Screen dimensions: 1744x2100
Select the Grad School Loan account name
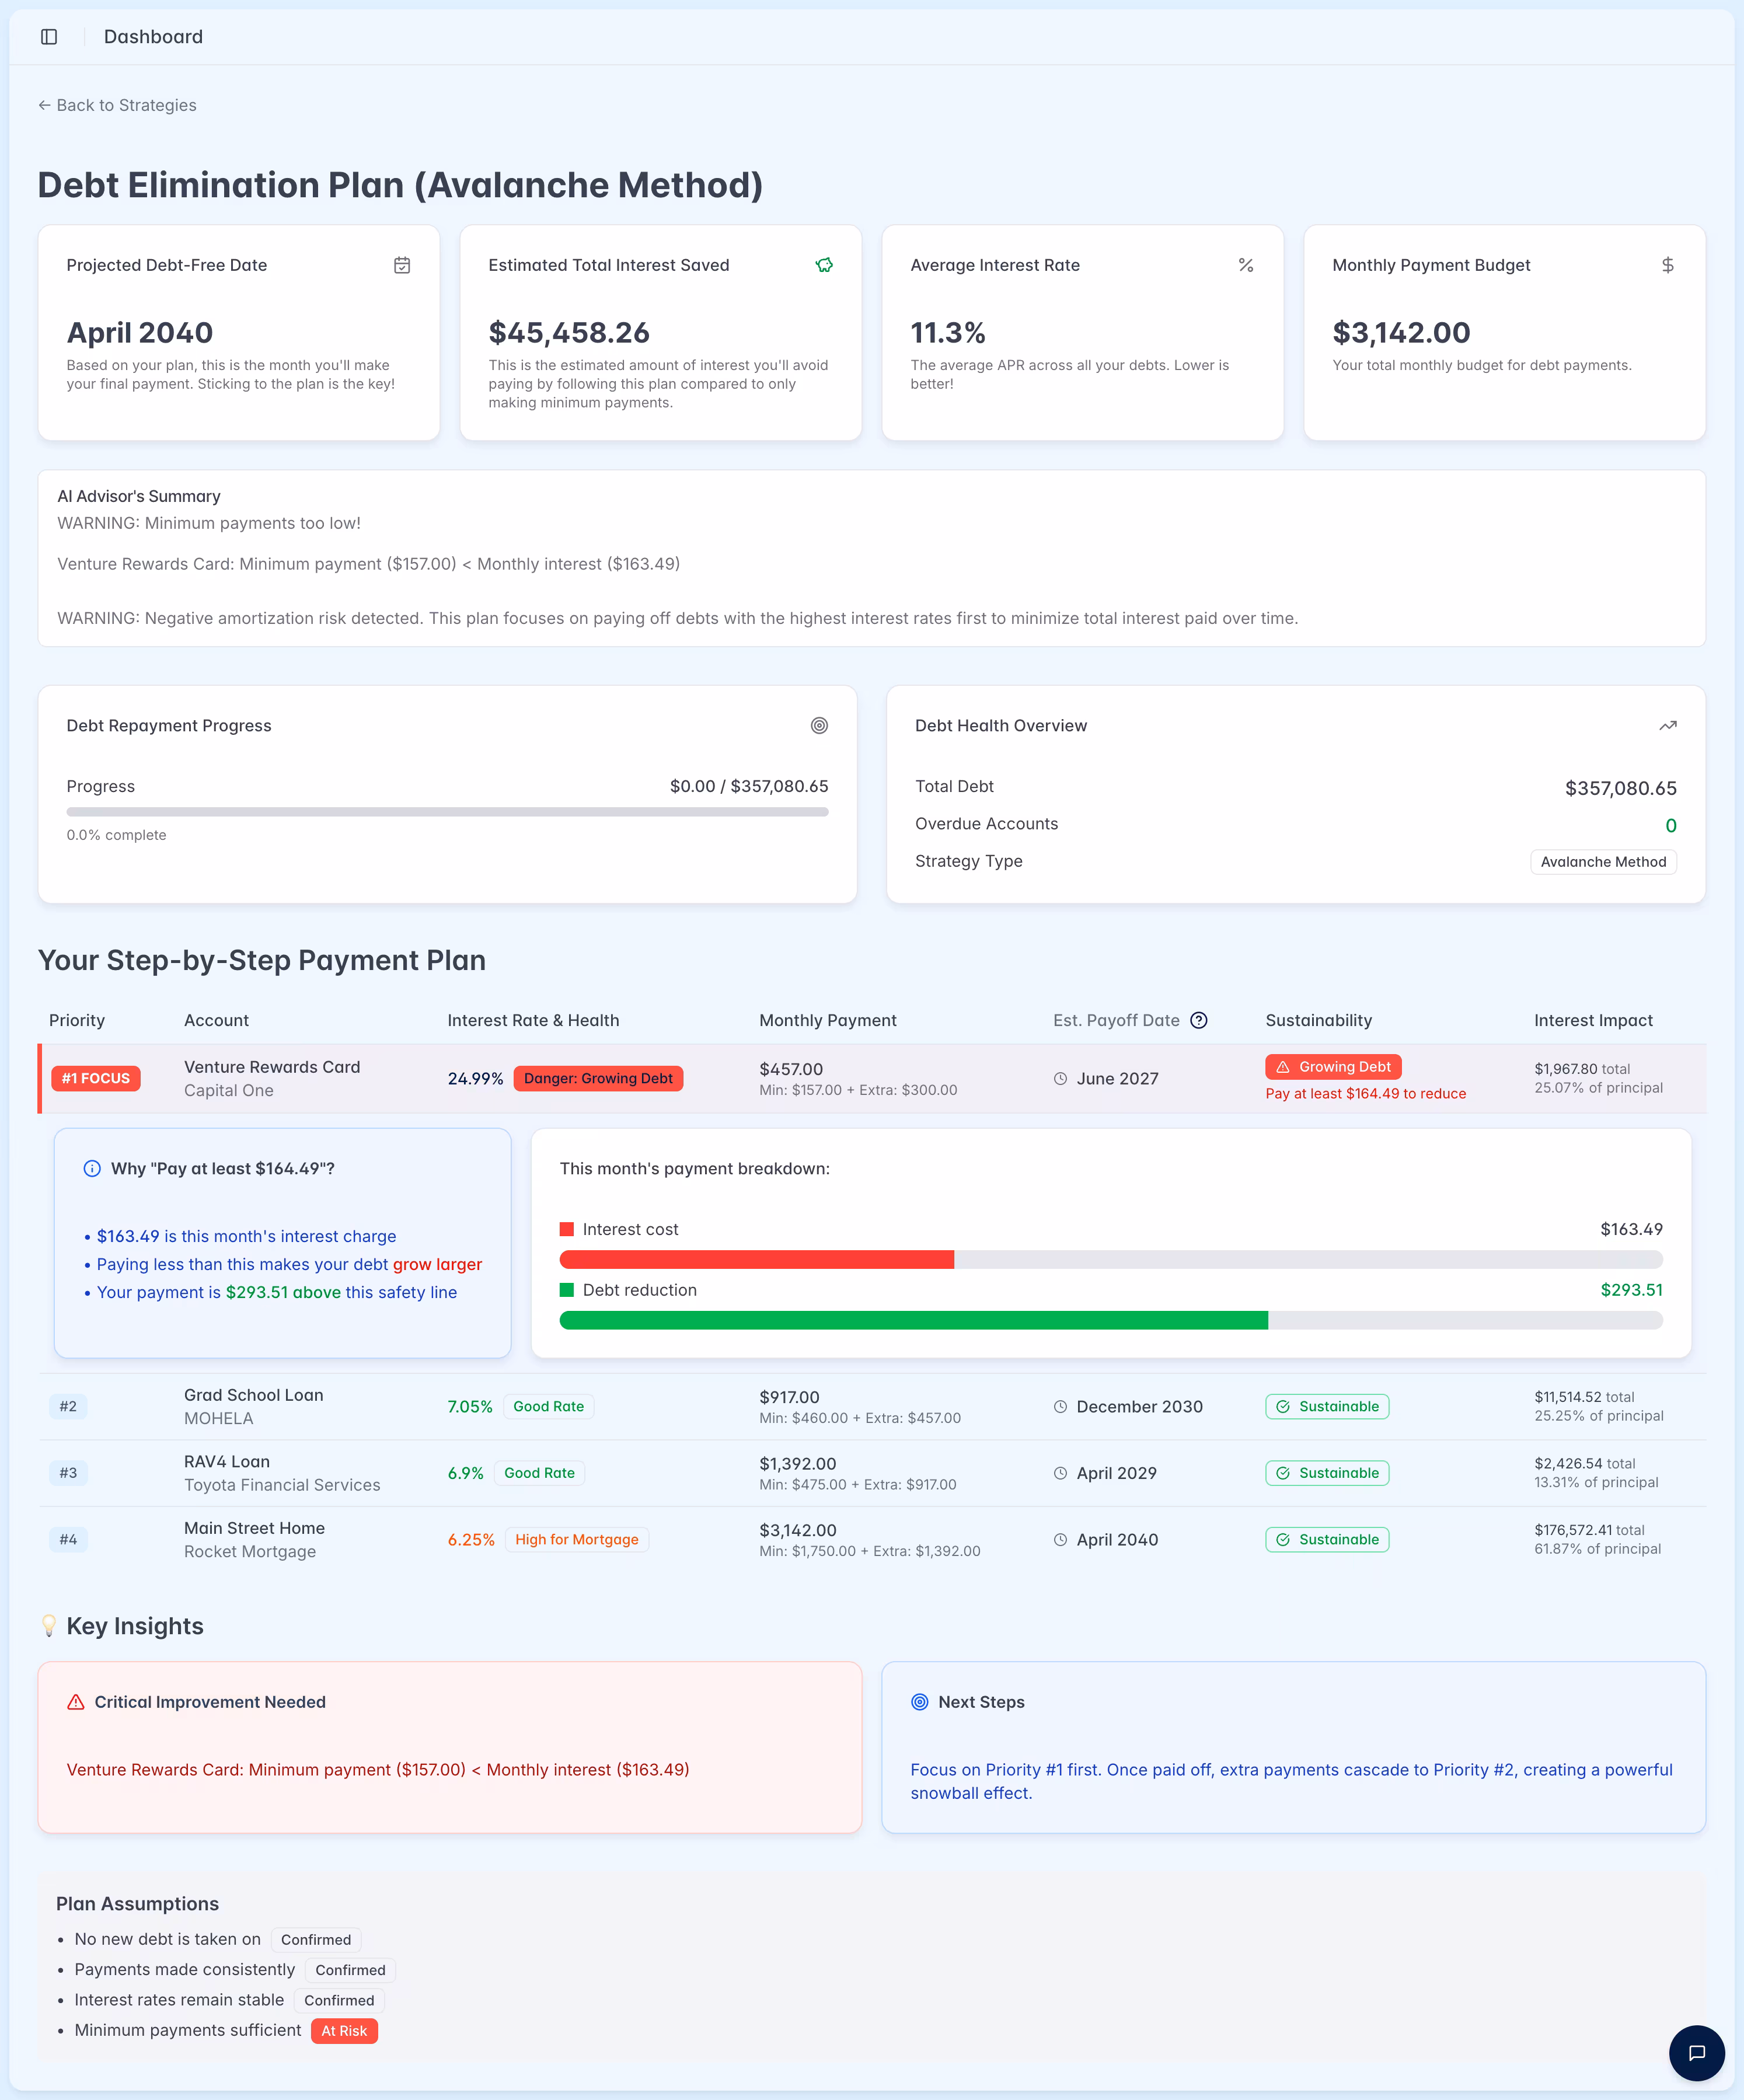[254, 1395]
